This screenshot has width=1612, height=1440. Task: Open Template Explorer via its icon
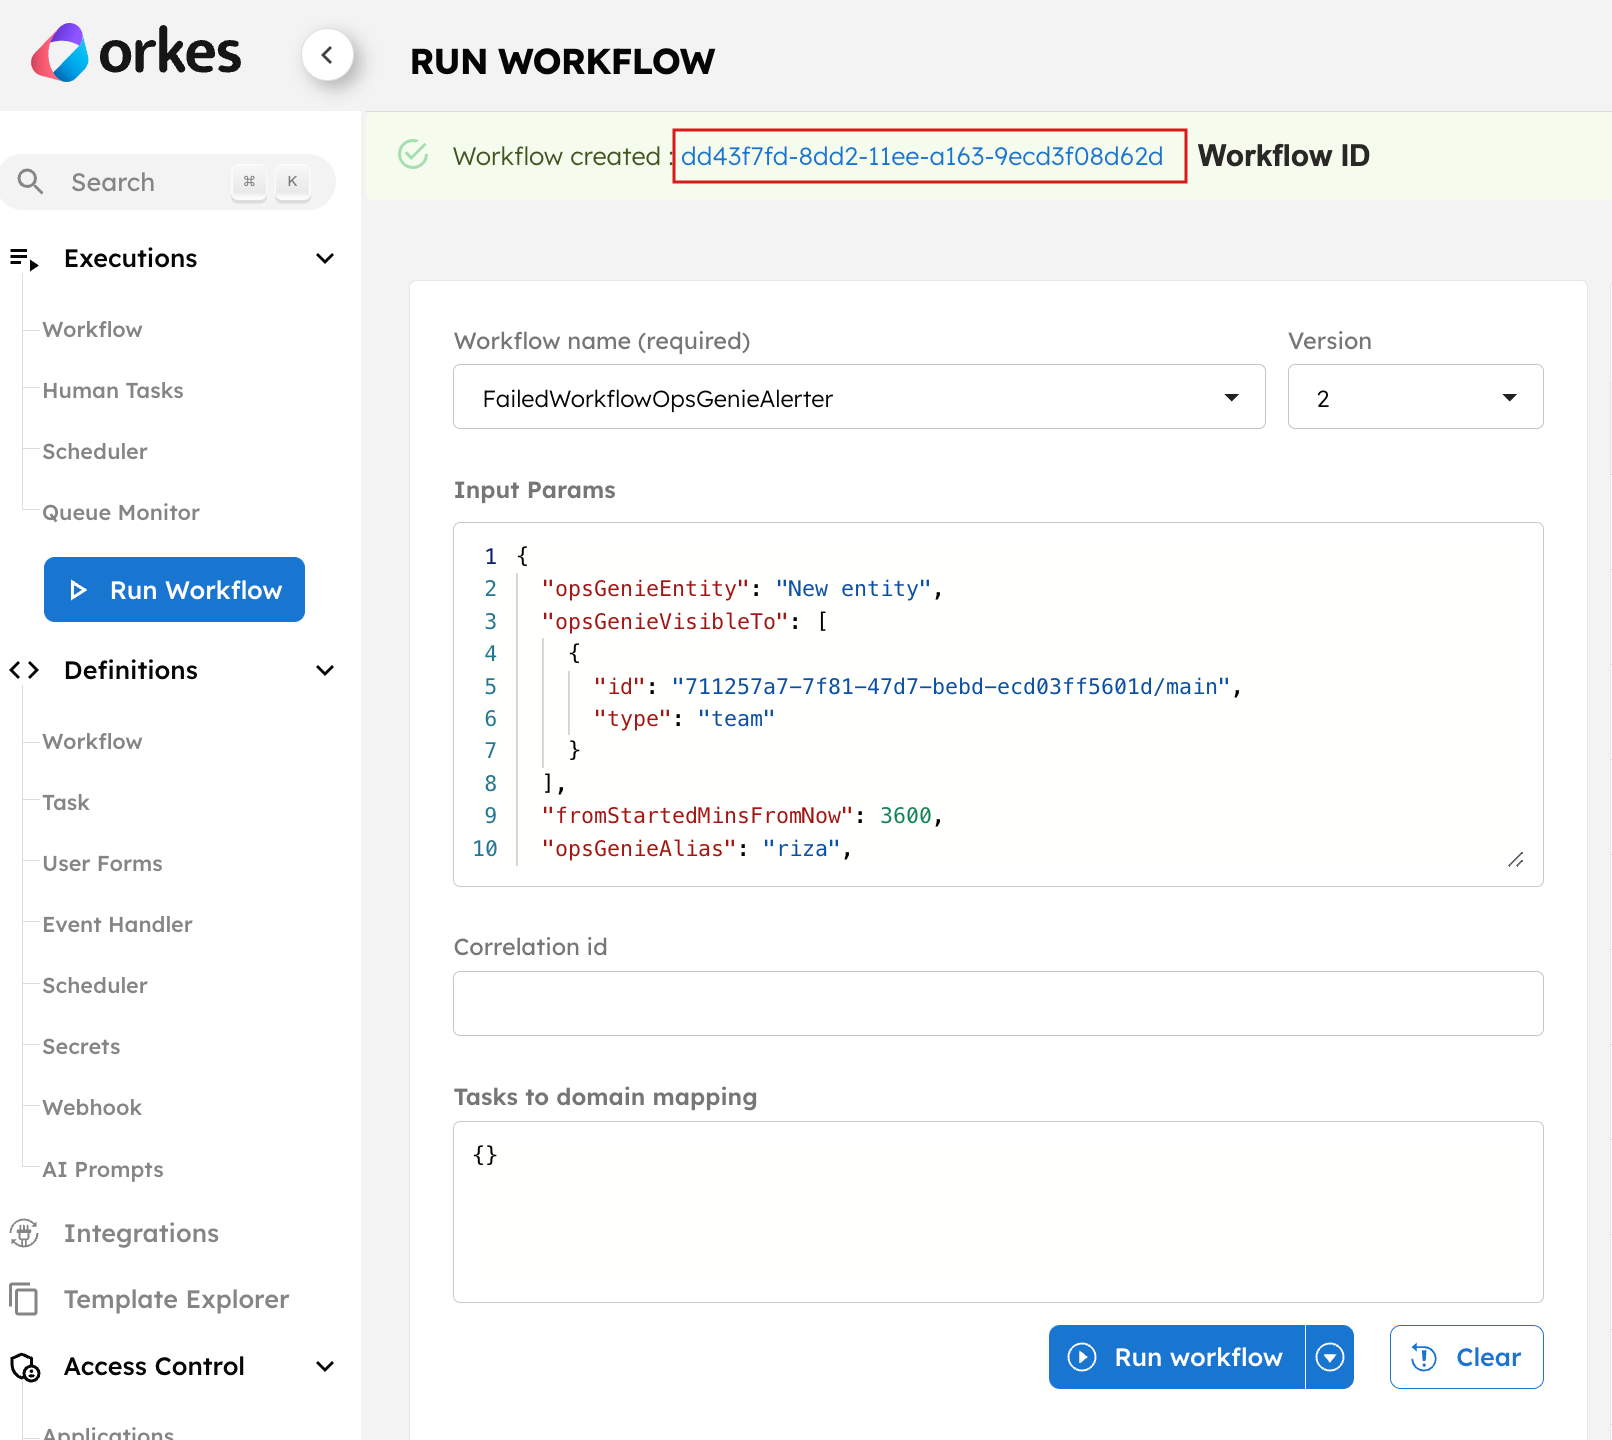click(x=25, y=1299)
